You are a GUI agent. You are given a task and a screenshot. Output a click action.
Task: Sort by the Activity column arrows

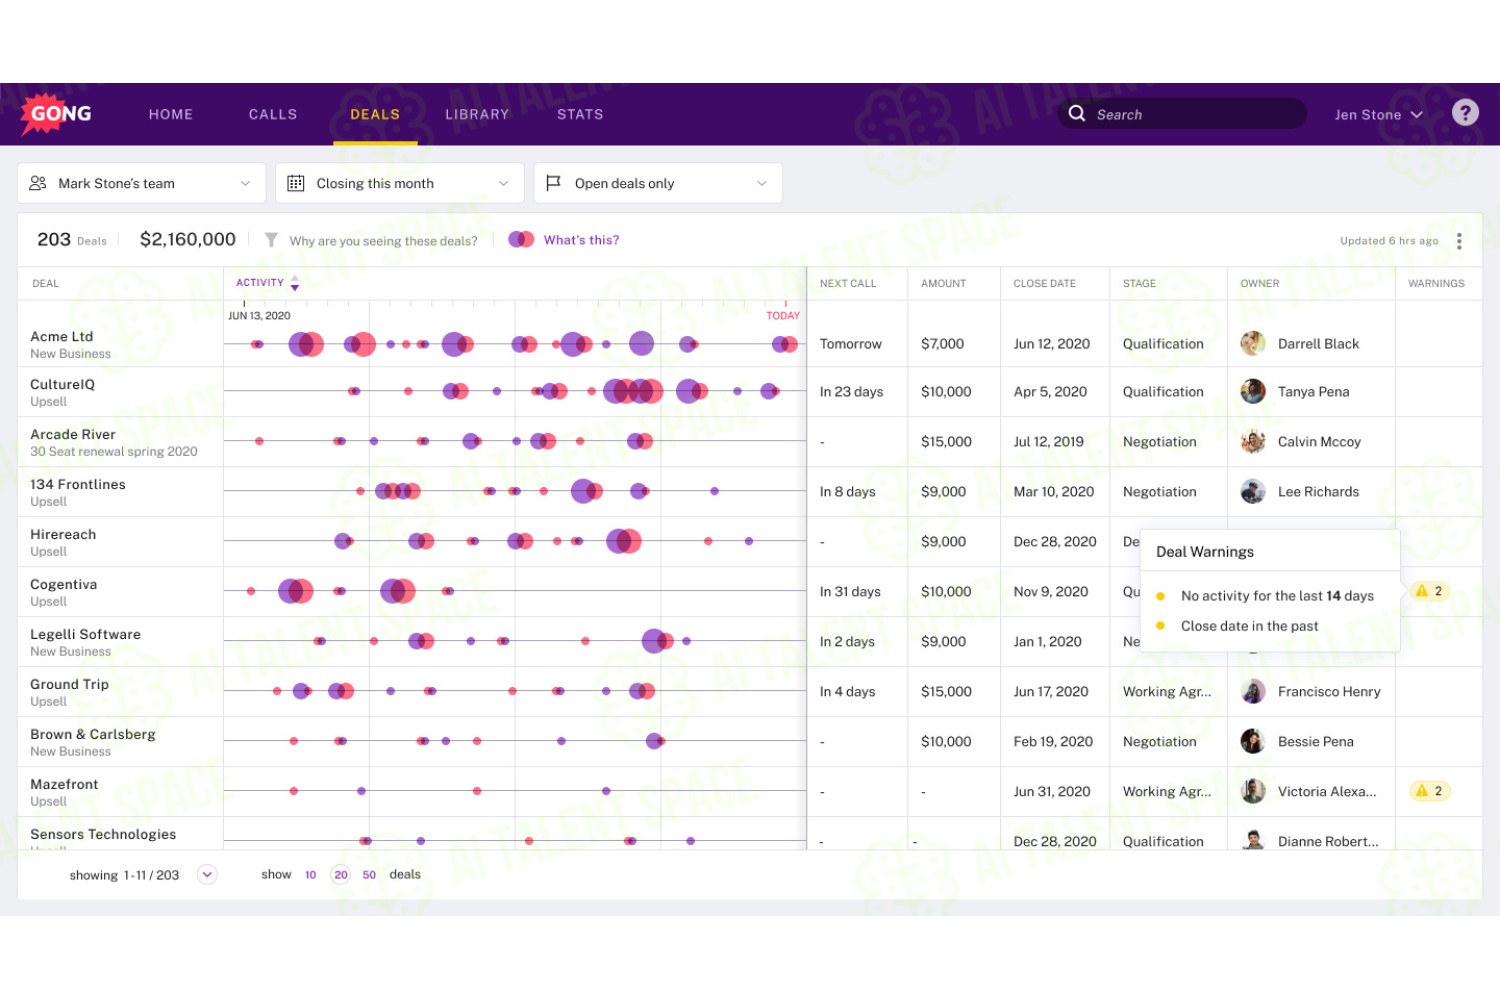295,283
